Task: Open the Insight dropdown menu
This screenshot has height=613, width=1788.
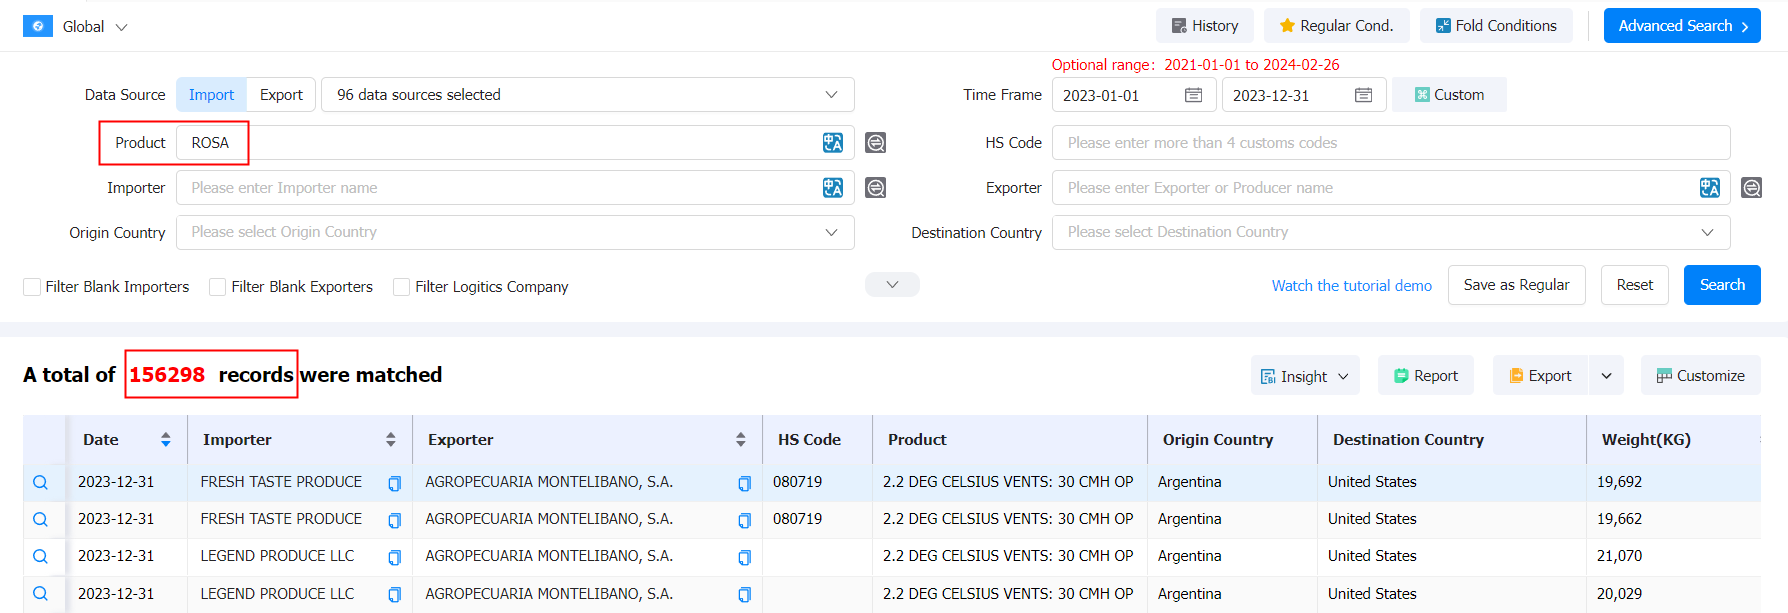Action: tap(1304, 376)
